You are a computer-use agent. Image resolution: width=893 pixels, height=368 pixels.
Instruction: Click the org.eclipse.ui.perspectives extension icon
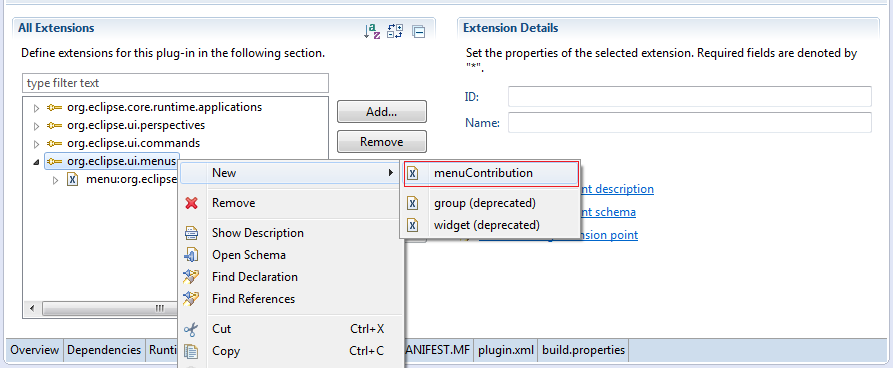[x=54, y=125]
